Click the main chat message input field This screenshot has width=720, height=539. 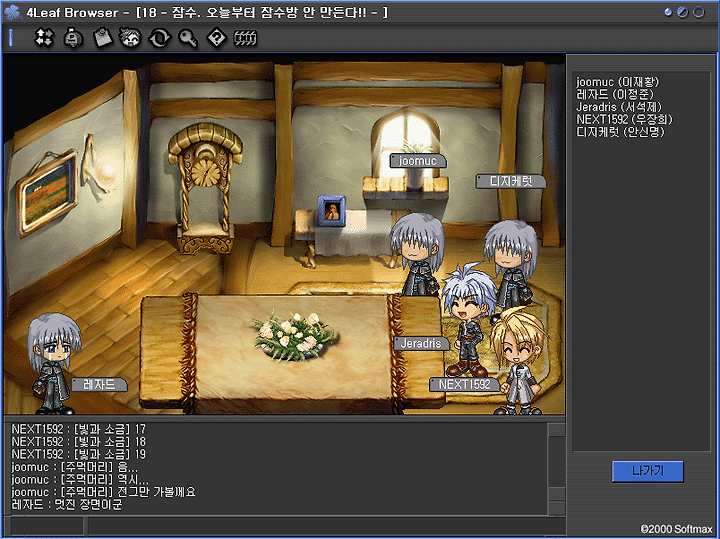326,526
